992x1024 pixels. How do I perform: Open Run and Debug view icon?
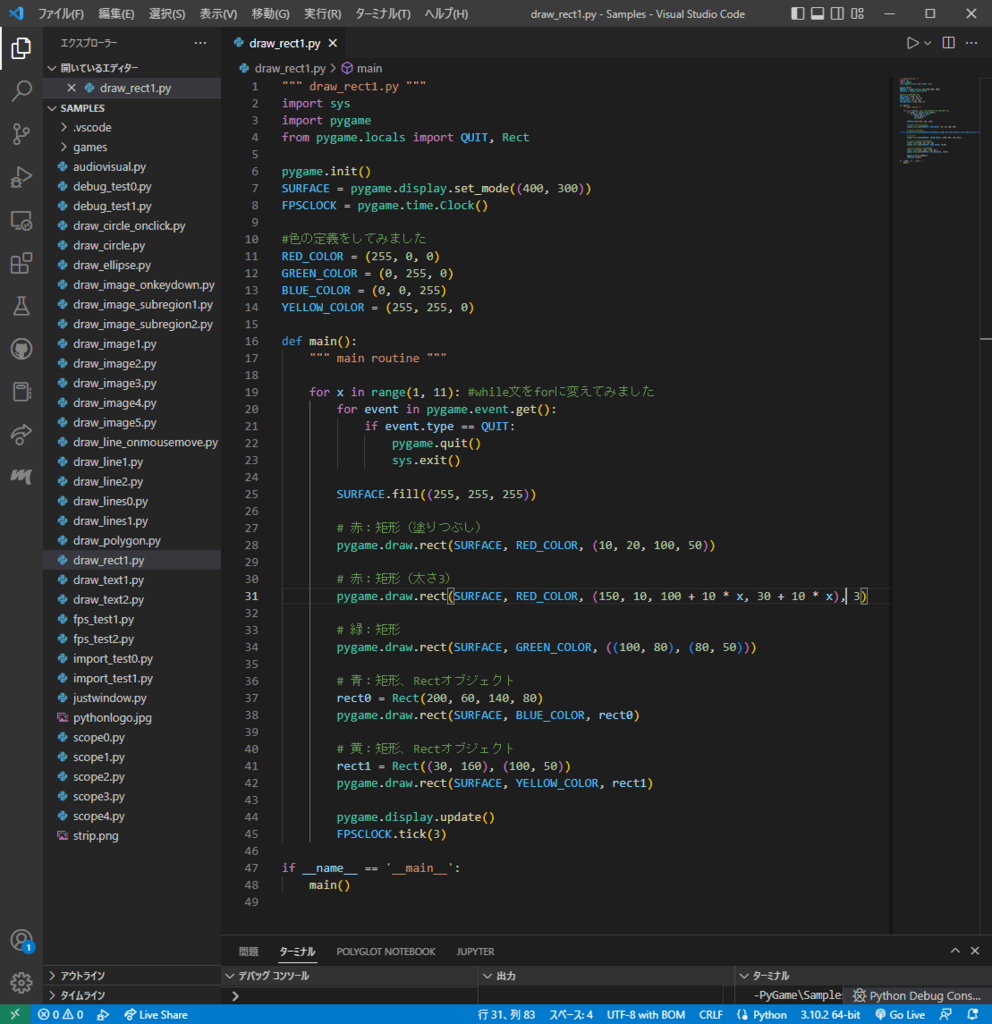pyautogui.click(x=21, y=177)
